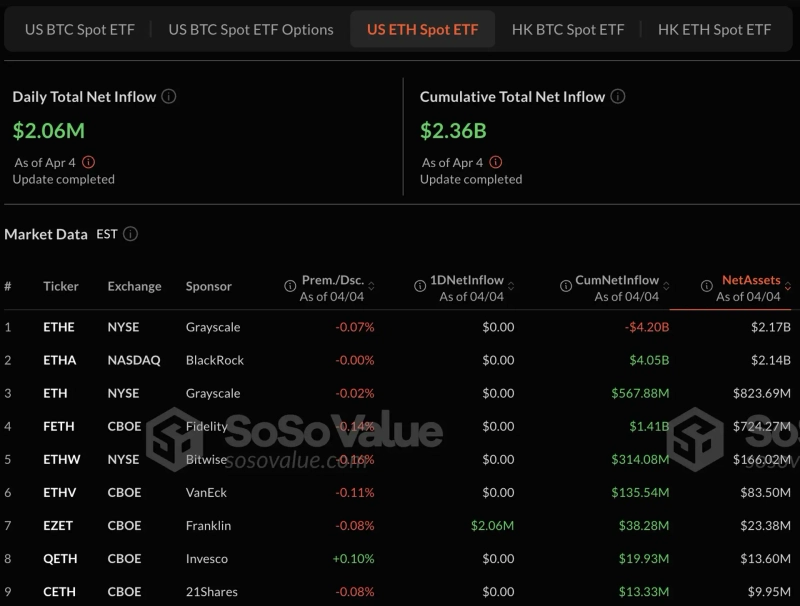Click the Fidelity sponsor name
This screenshot has width=800, height=606.
tap(205, 426)
